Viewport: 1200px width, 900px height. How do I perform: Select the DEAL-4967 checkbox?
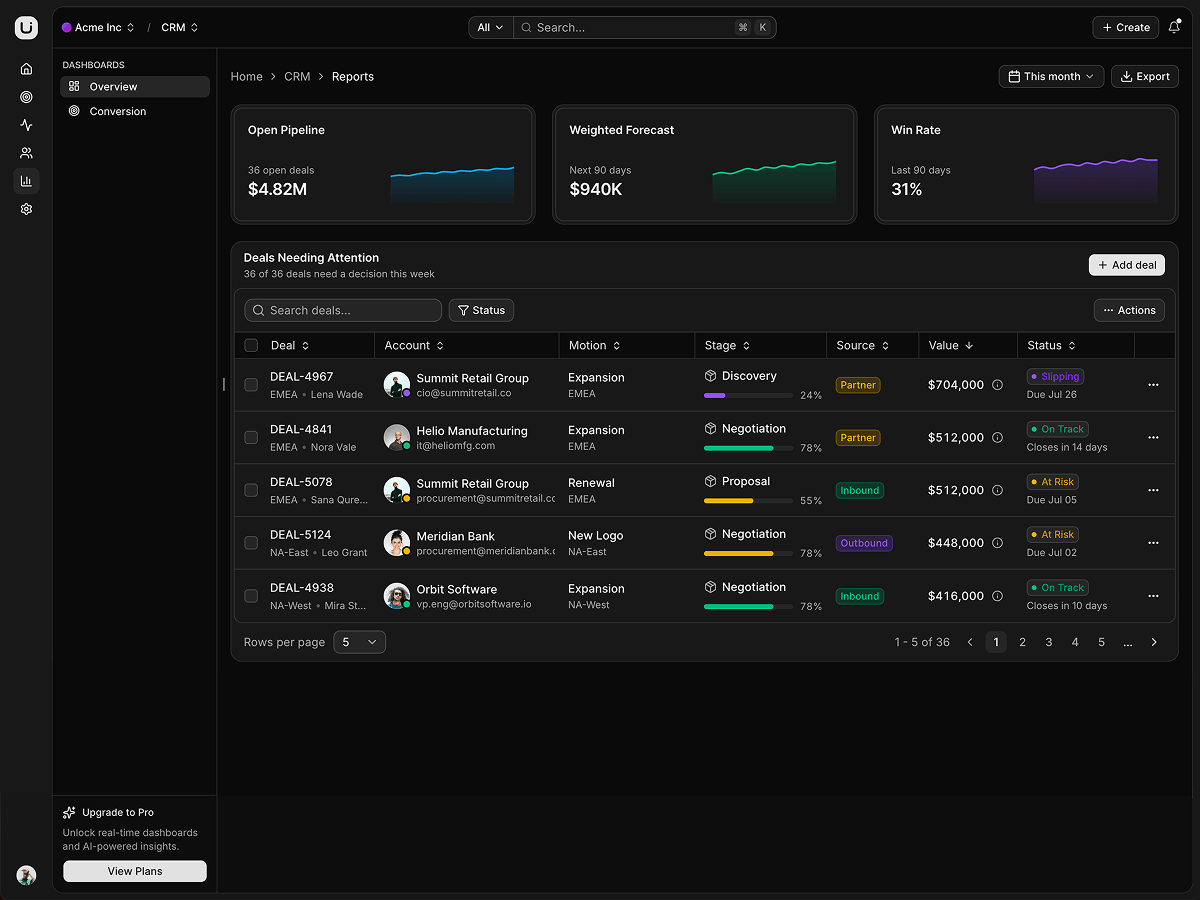[x=251, y=385]
